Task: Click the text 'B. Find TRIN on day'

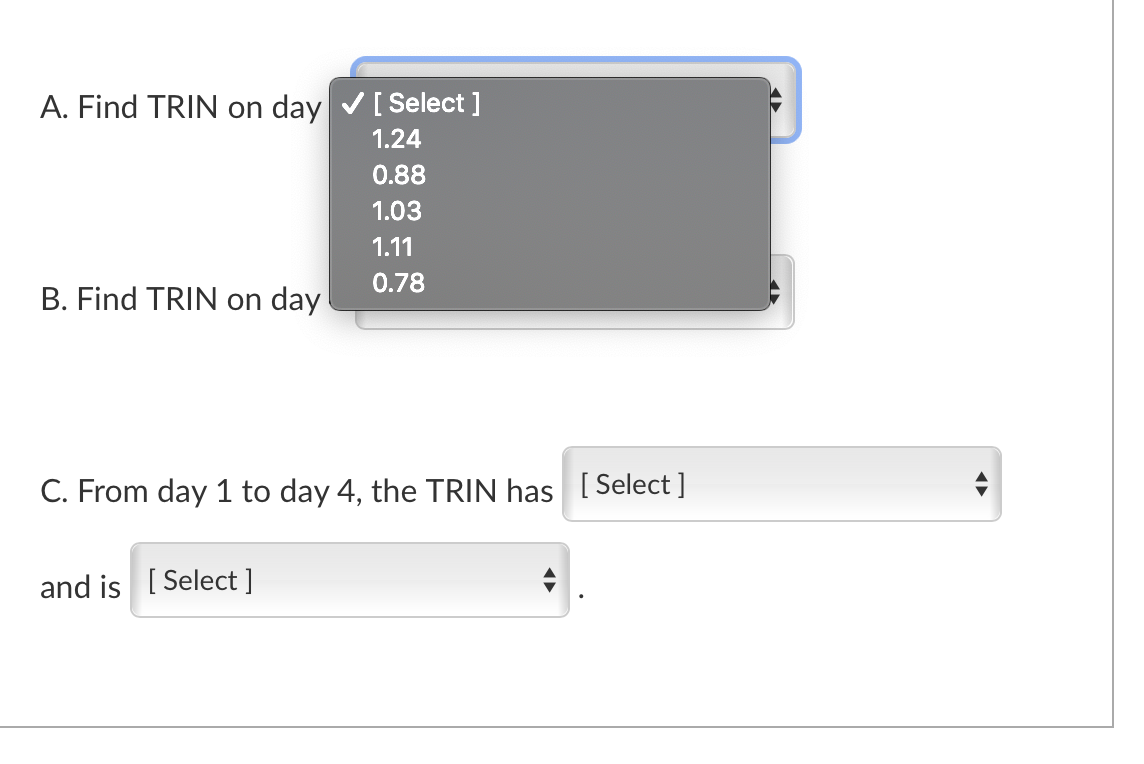Action: pos(180,299)
